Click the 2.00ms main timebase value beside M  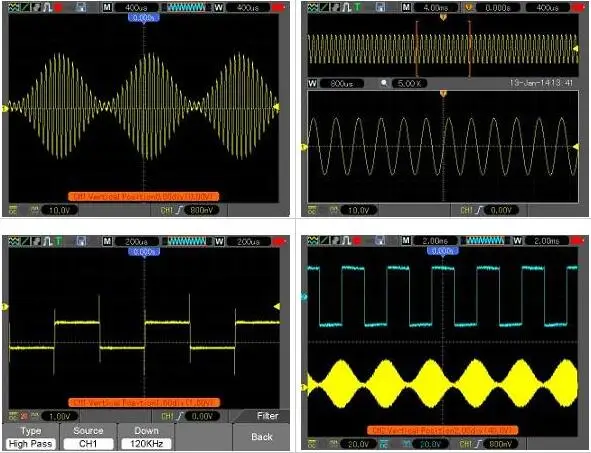[435, 240]
